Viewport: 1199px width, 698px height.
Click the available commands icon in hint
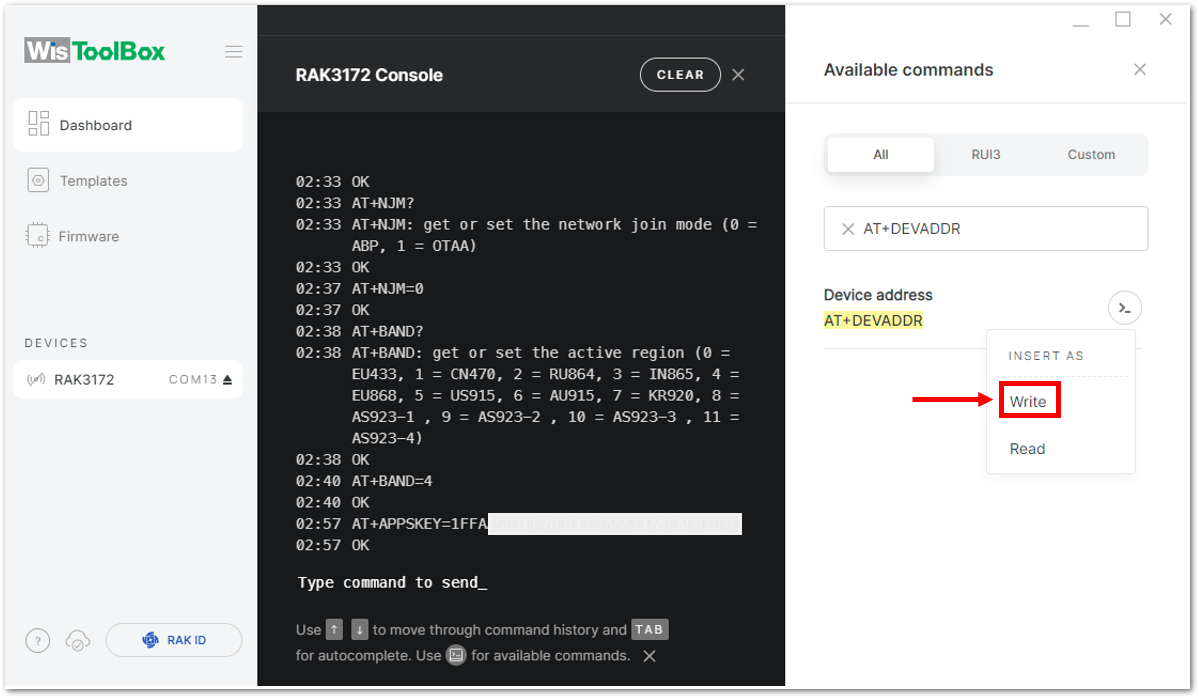[457, 655]
